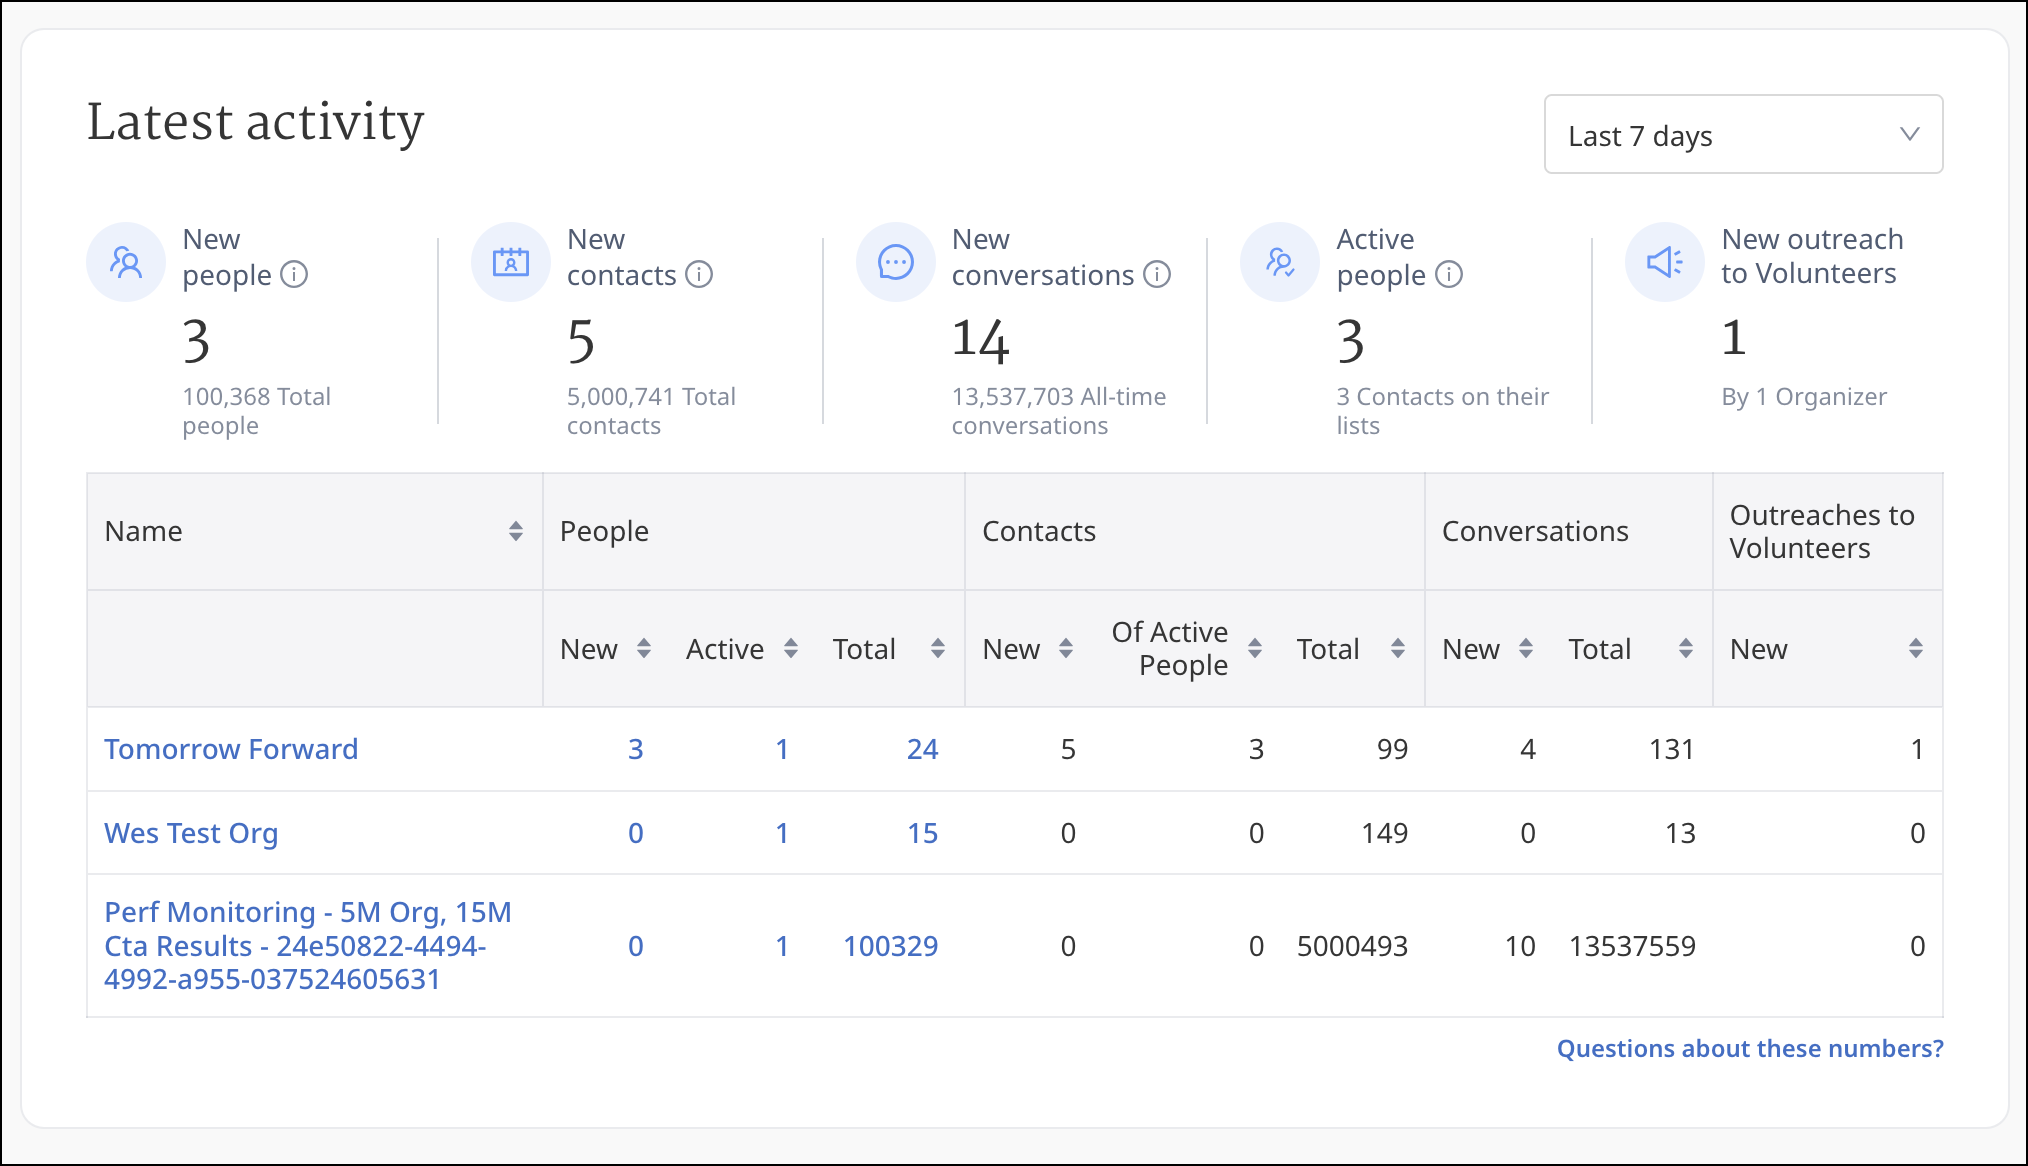This screenshot has width=2028, height=1166.
Task: Click the New conversations info icon
Action: (1157, 274)
